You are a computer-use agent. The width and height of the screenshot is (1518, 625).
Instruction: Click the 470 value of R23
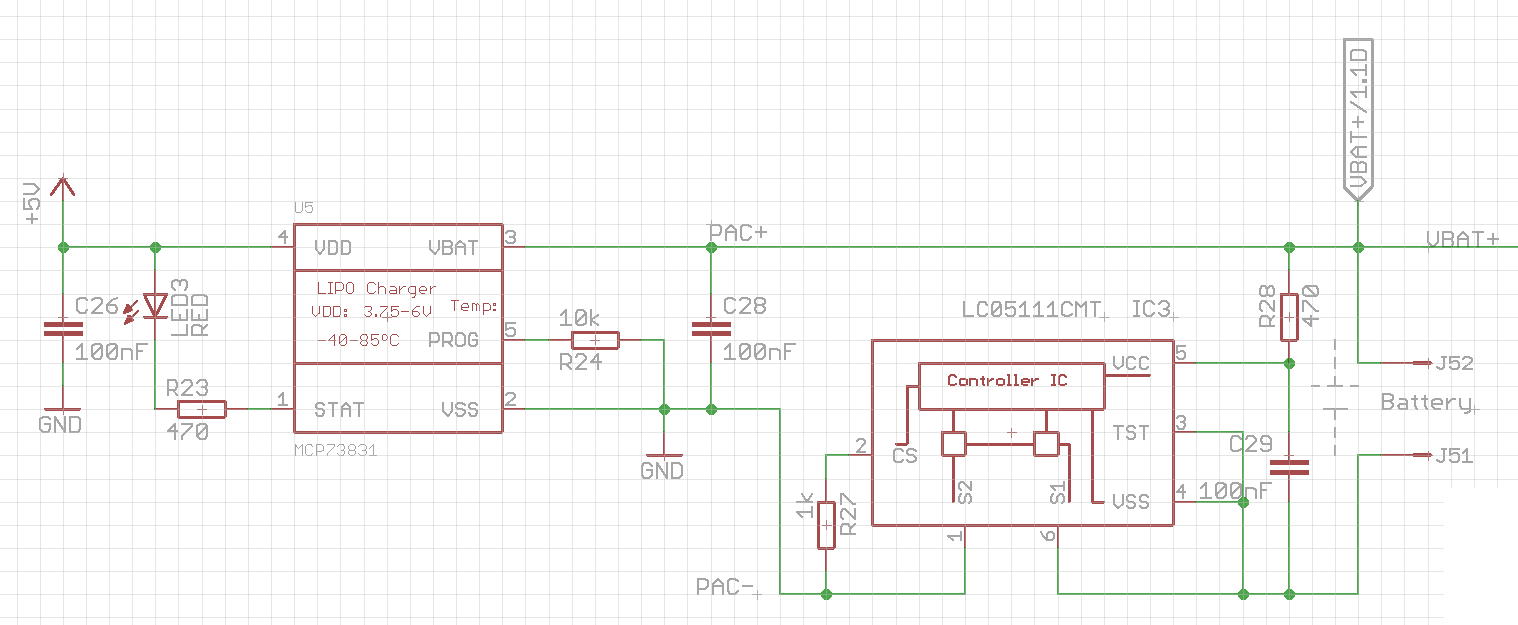click(187, 433)
